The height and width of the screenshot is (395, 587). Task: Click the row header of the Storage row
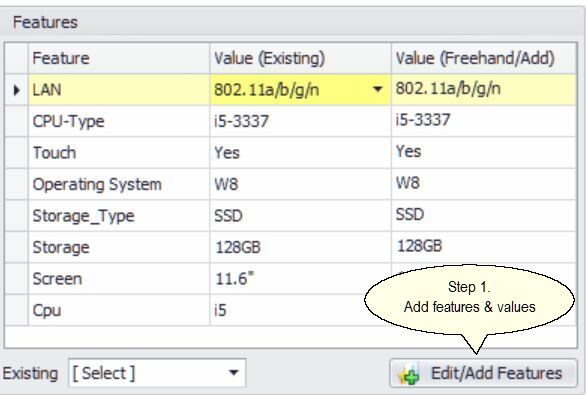click(x=16, y=247)
